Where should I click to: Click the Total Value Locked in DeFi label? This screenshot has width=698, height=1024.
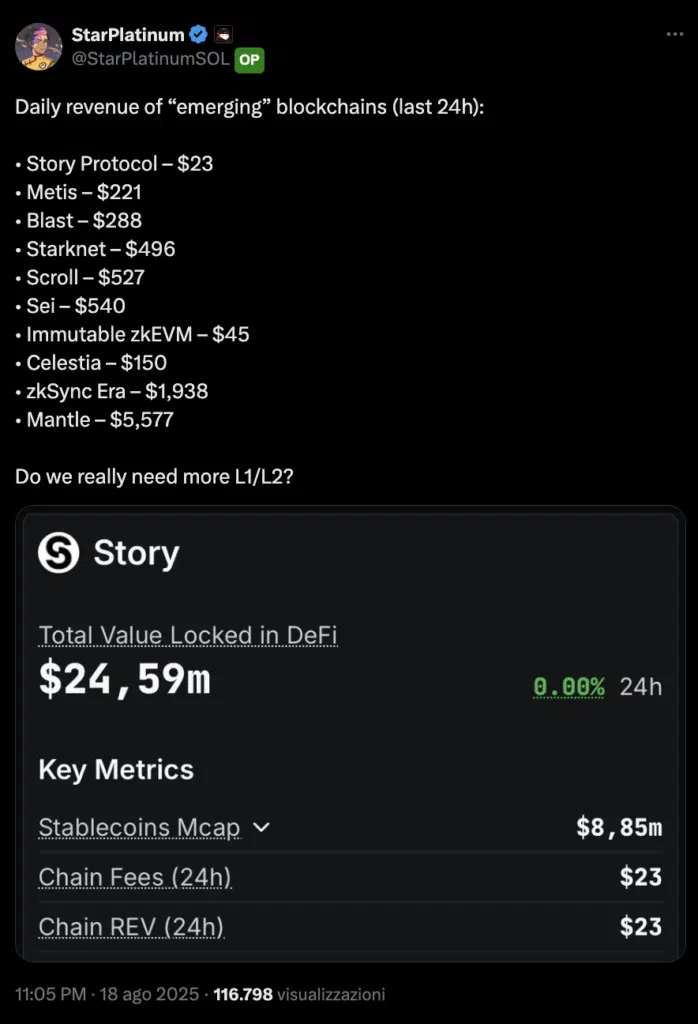point(188,635)
